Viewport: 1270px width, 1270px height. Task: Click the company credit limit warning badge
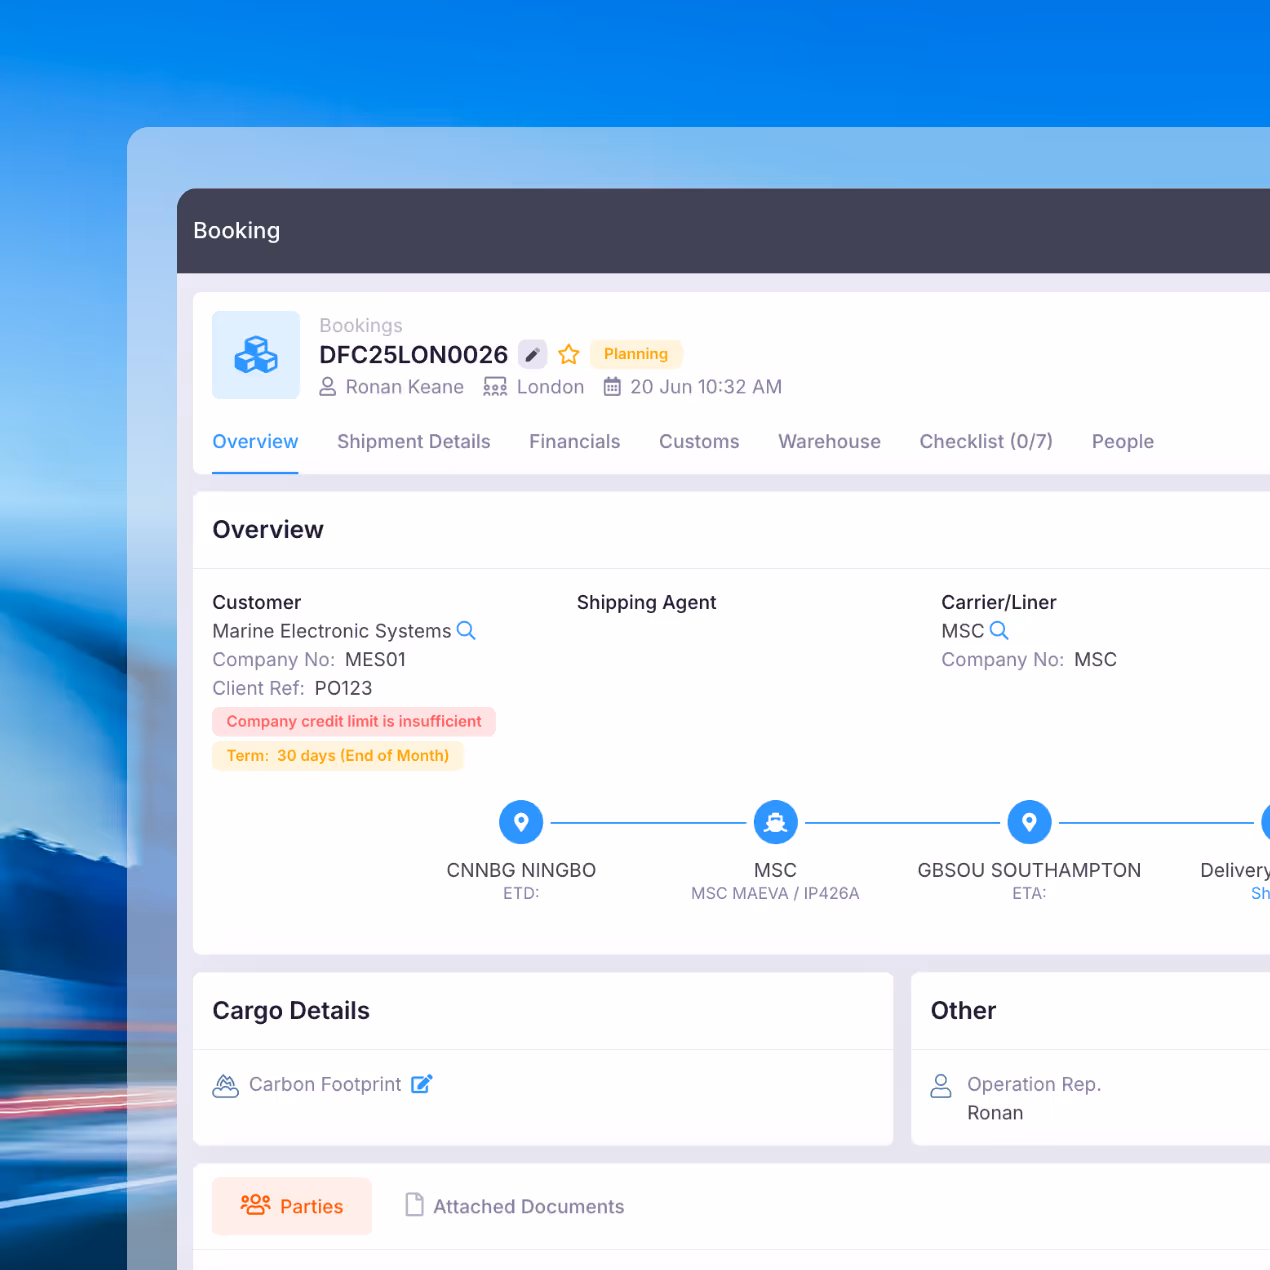tap(353, 721)
